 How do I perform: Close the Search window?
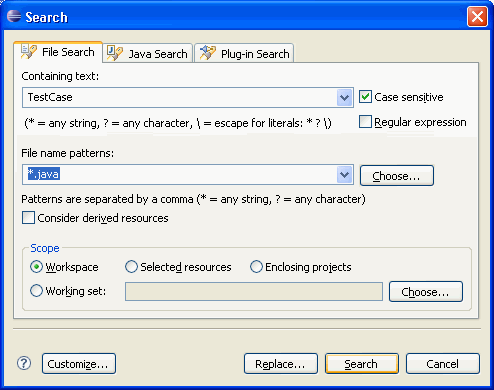(477, 17)
